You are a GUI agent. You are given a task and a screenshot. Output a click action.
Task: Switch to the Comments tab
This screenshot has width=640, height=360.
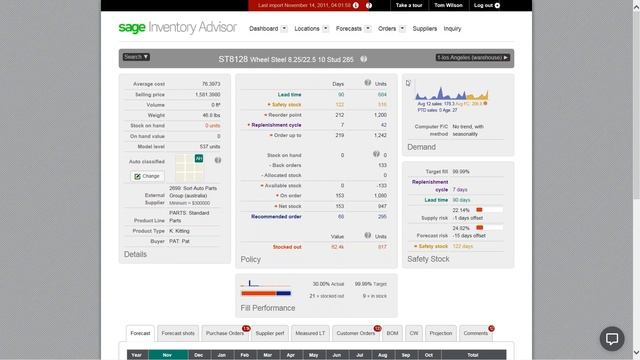(x=476, y=333)
